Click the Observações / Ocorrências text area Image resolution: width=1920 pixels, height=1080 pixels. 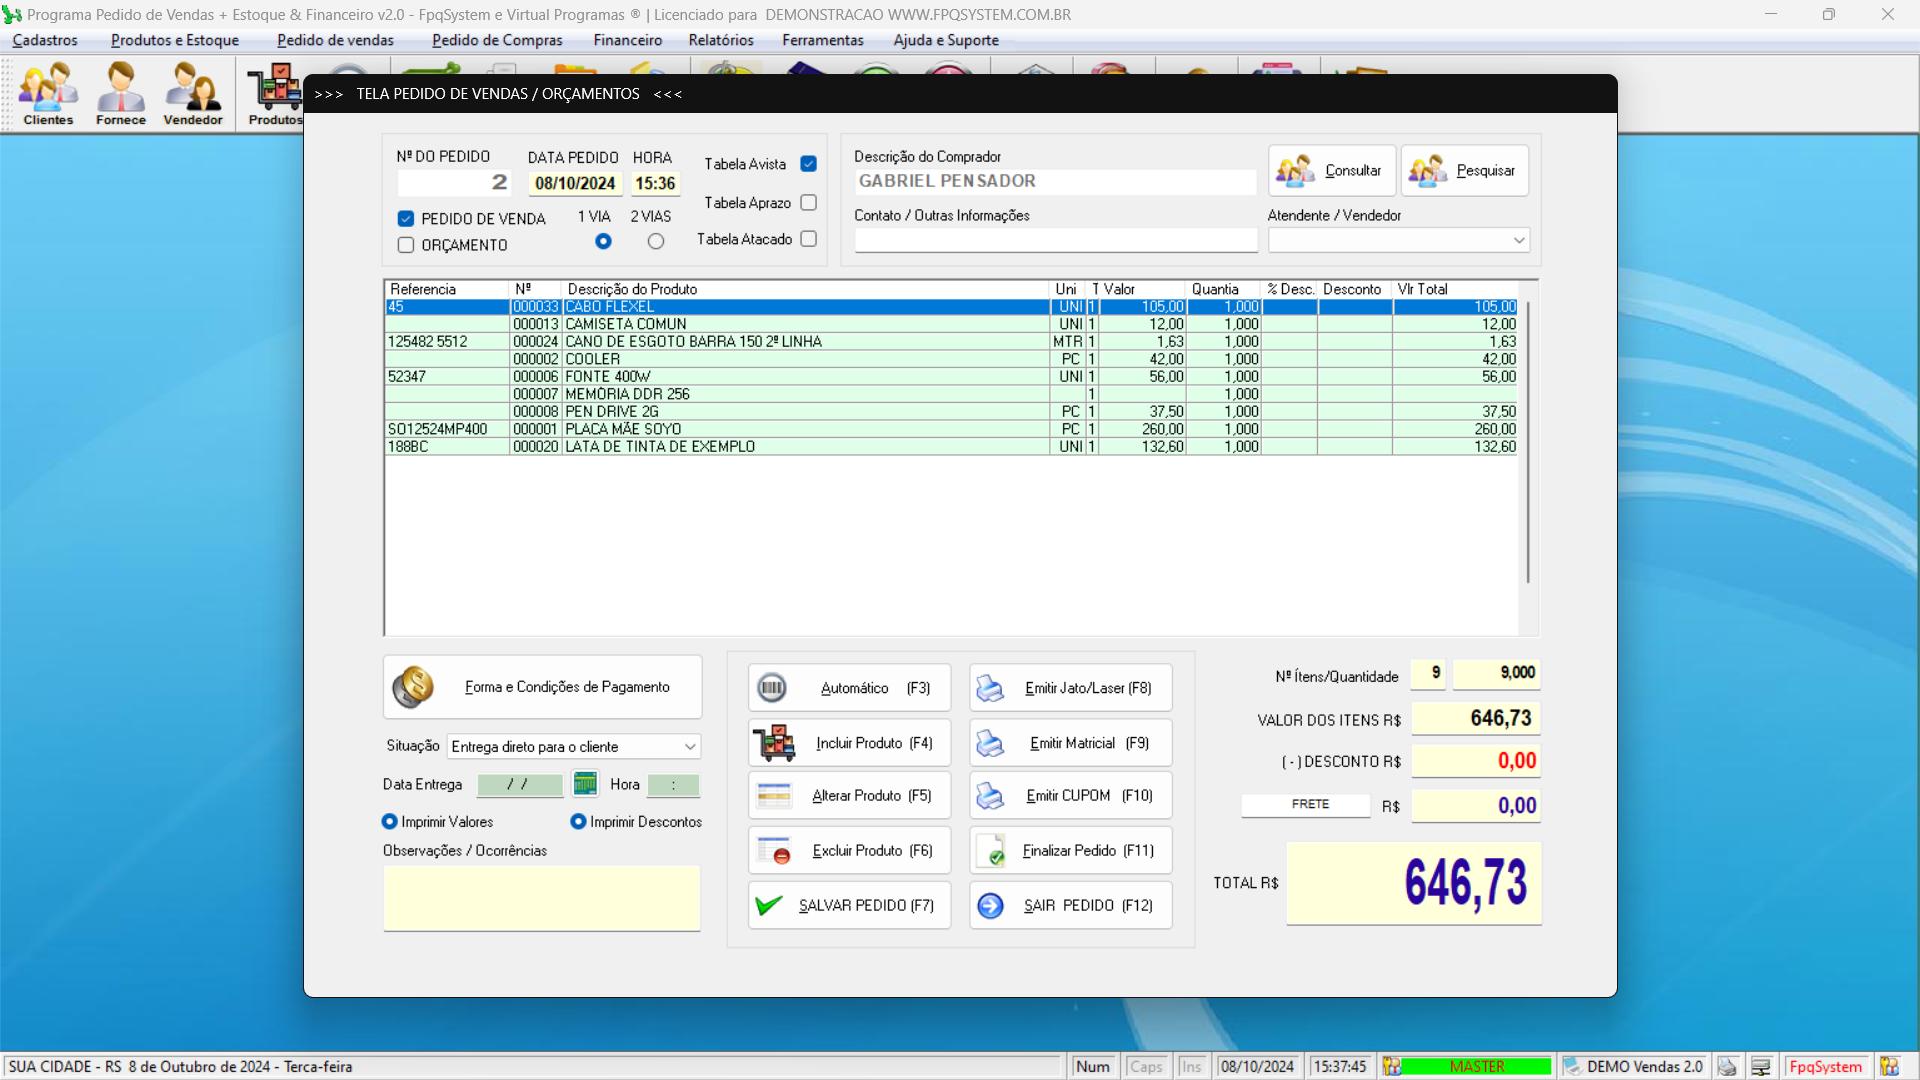click(x=541, y=898)
